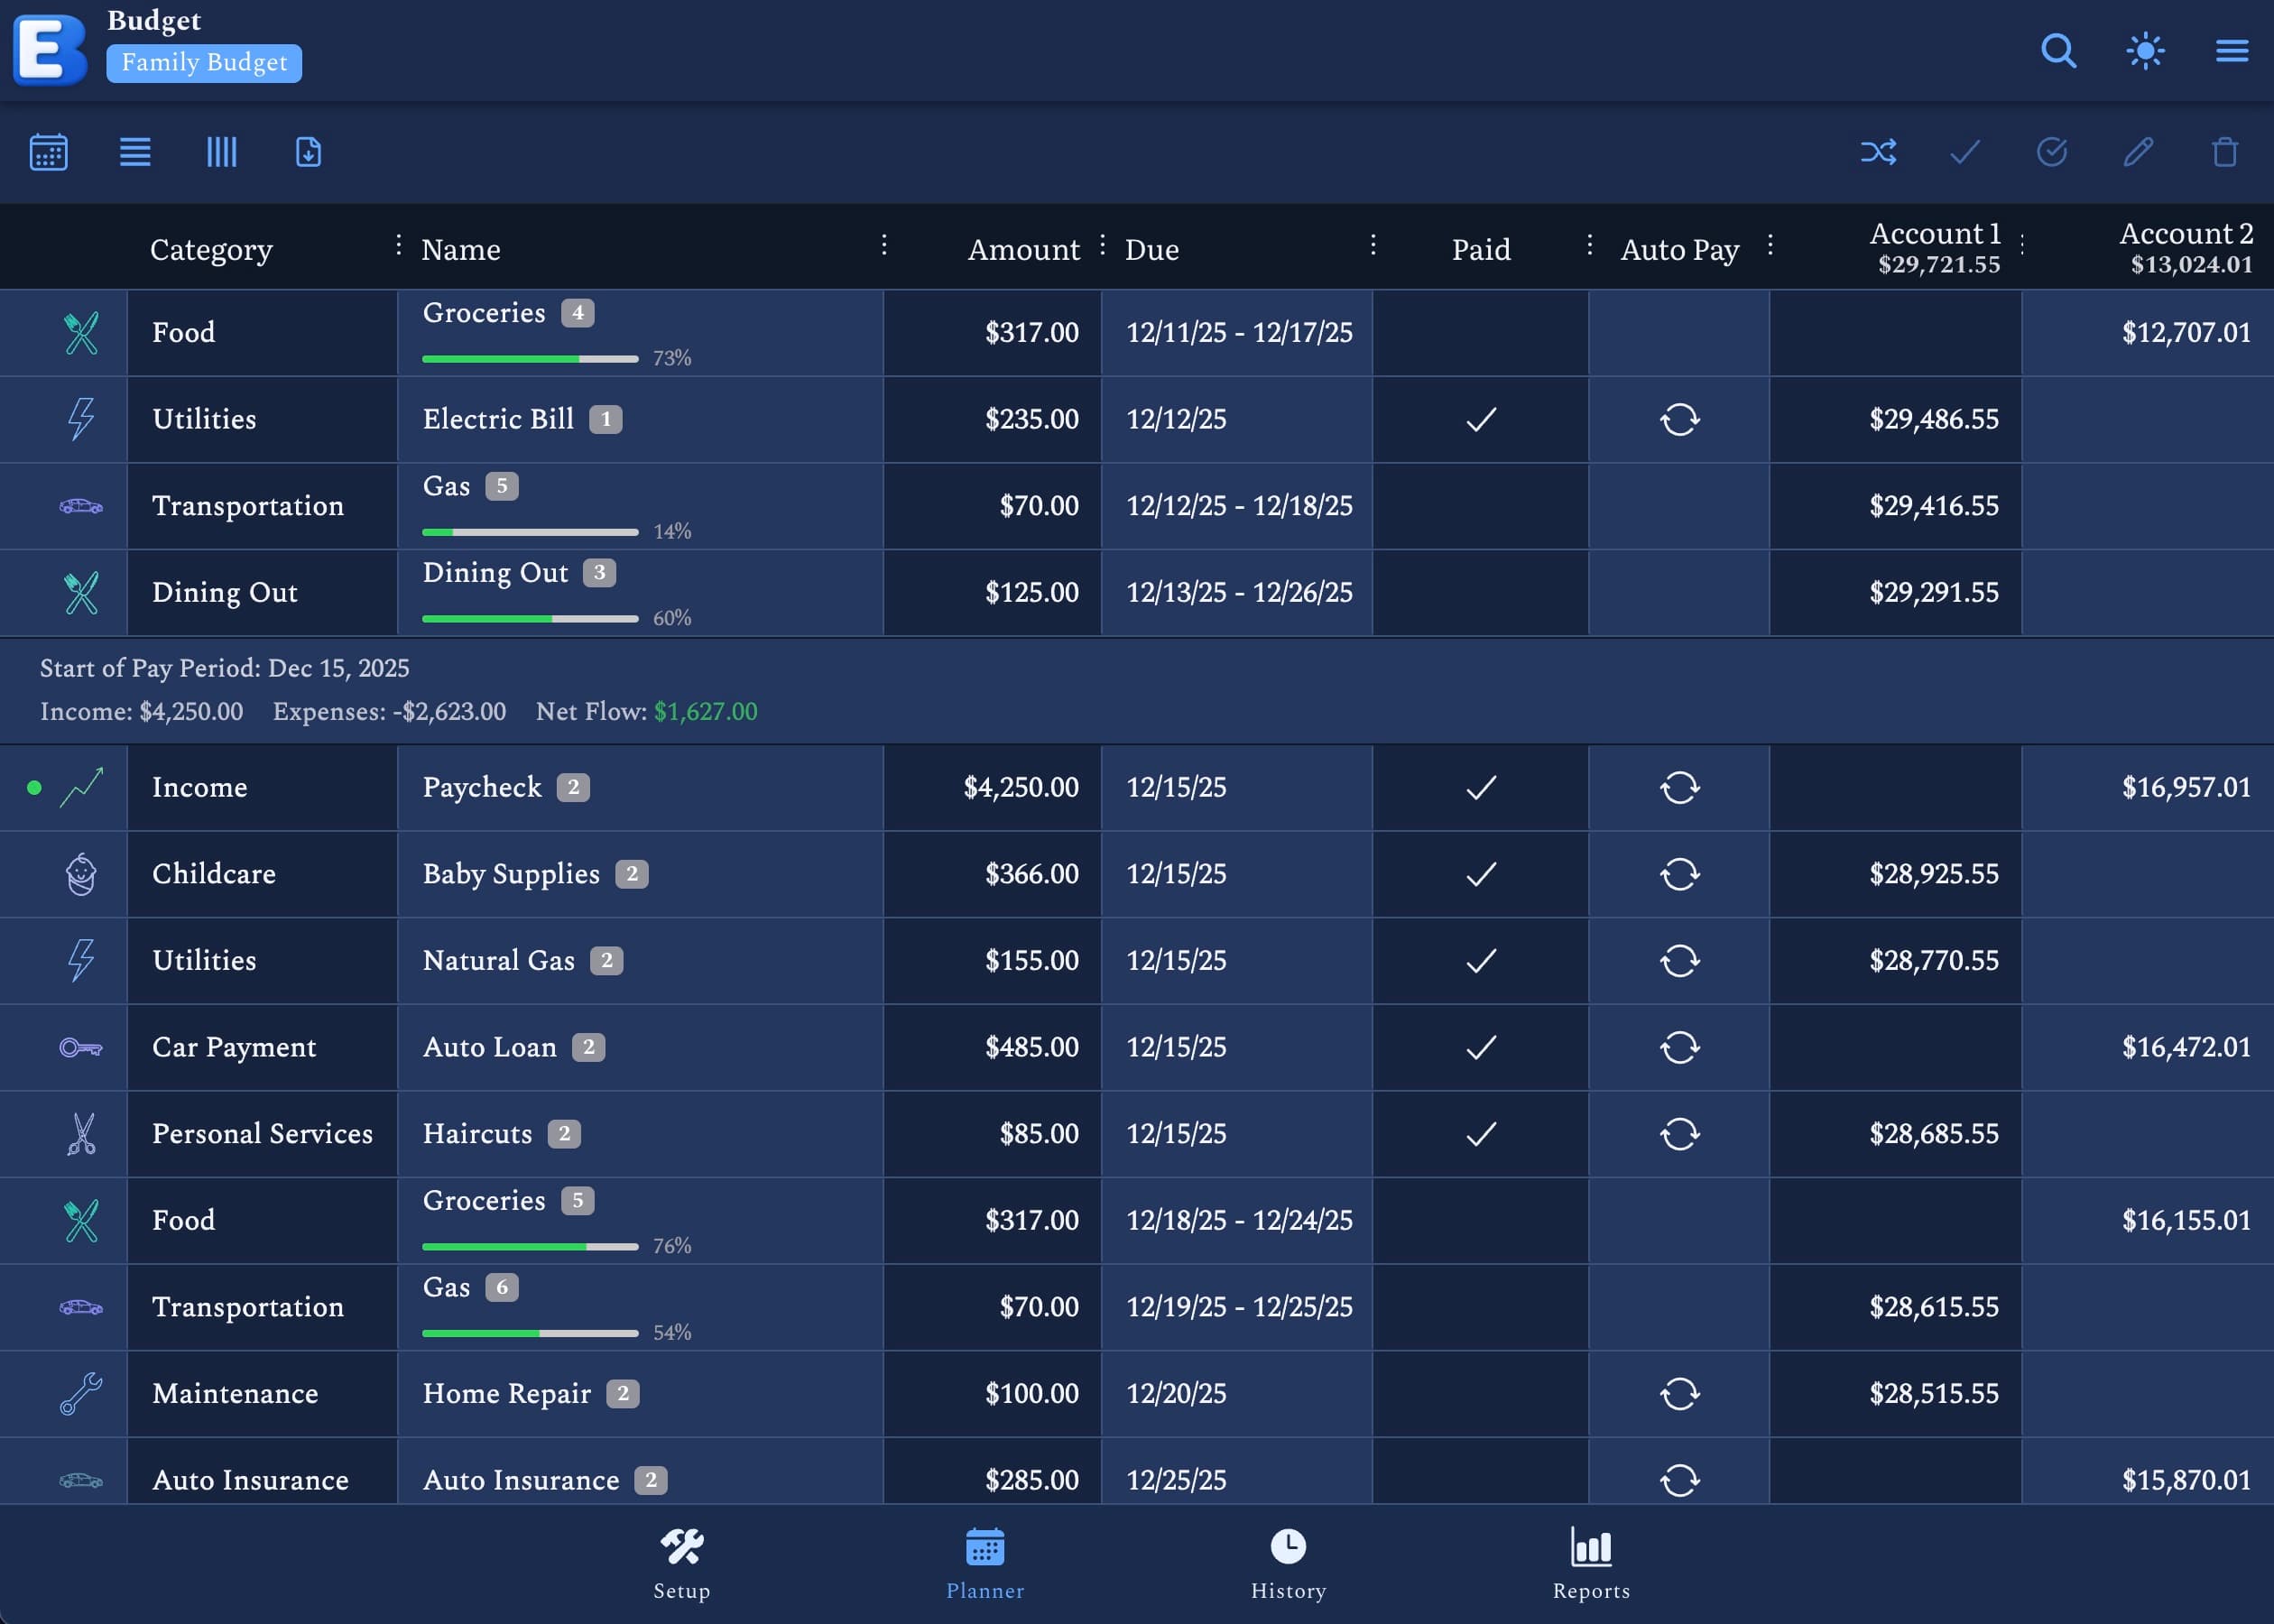Click the Family Budget label button
This screenshot has width=2274, height=1624.
pos(203,62)
